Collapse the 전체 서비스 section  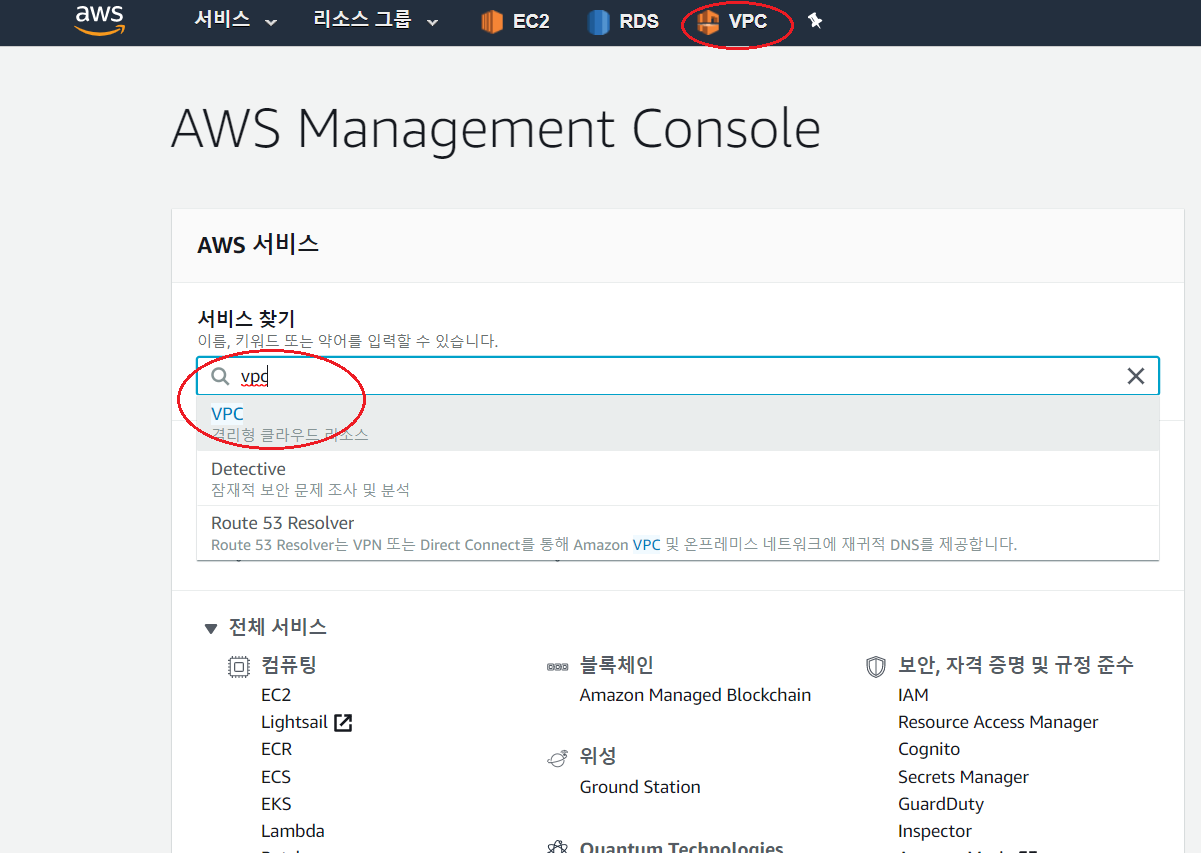point(210,628)
